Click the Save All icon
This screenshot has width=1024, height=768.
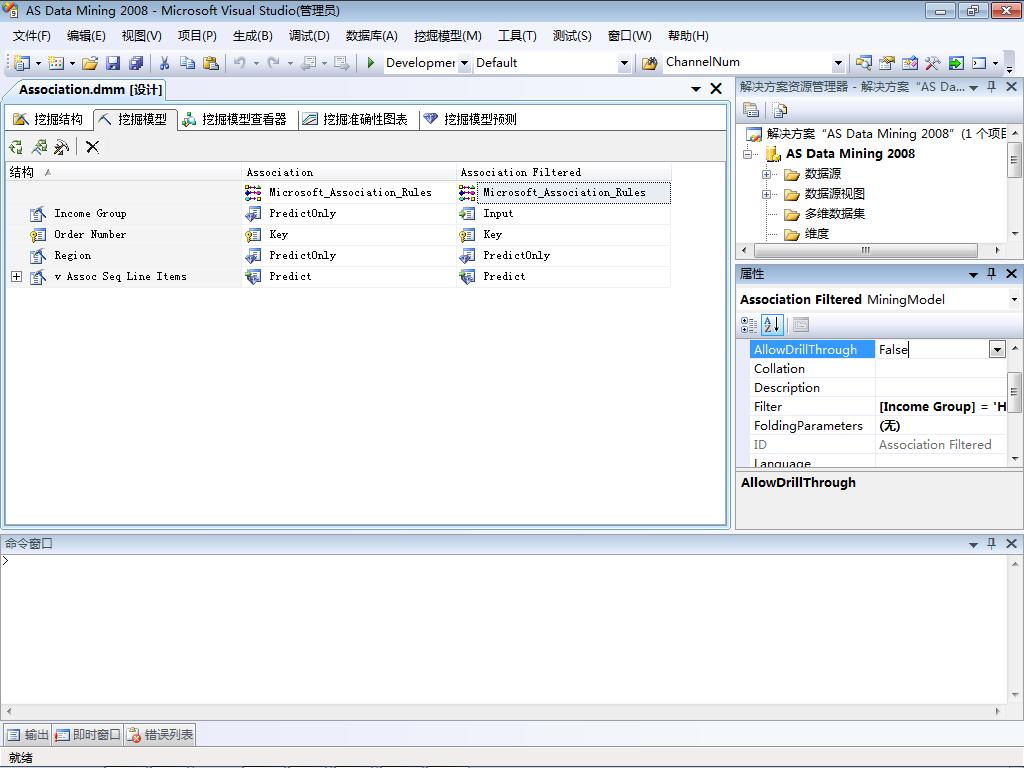click(x=136, y=63)
